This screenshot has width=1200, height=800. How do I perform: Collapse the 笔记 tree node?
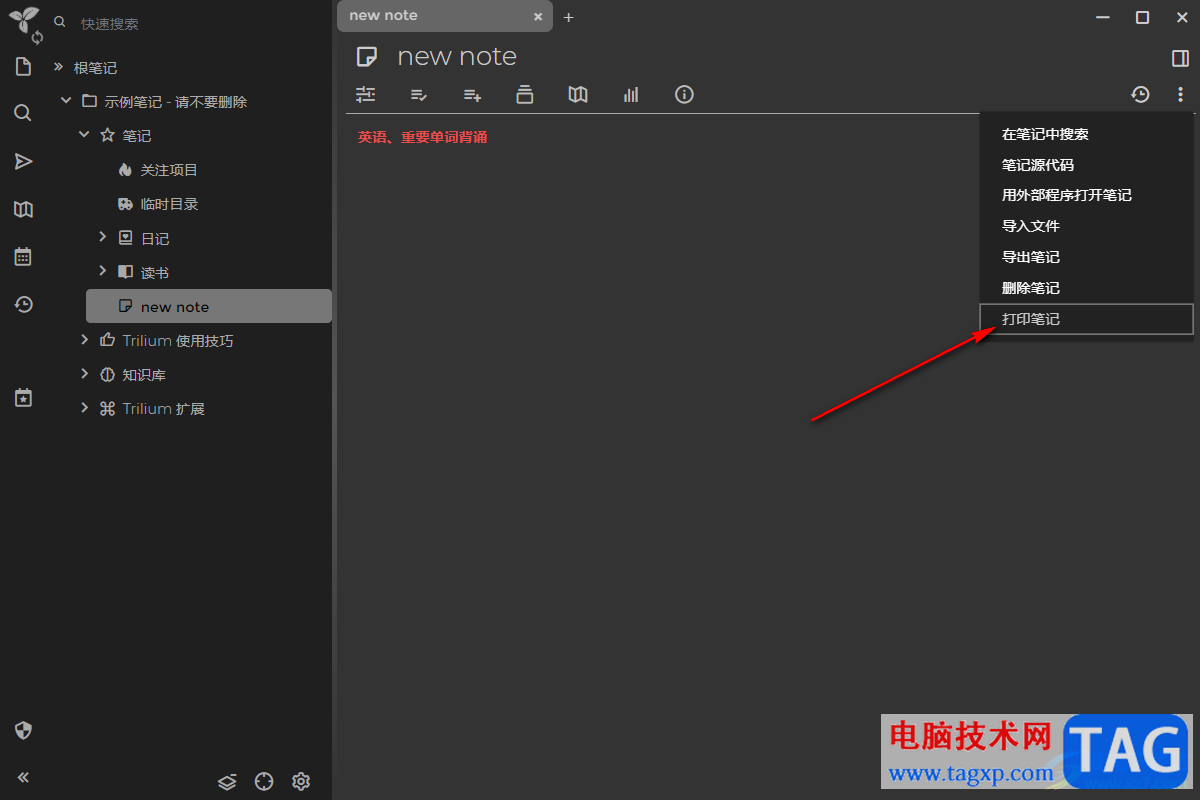[x=84, y=135]
